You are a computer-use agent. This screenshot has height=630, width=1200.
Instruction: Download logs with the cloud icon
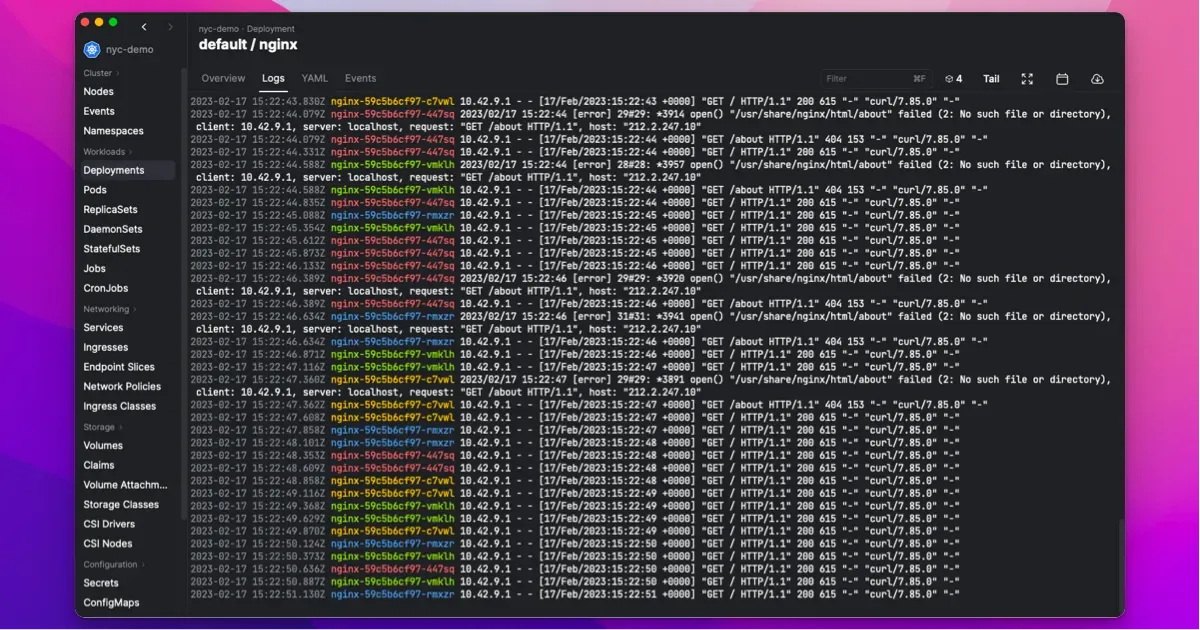click(x=1097, y=79)
